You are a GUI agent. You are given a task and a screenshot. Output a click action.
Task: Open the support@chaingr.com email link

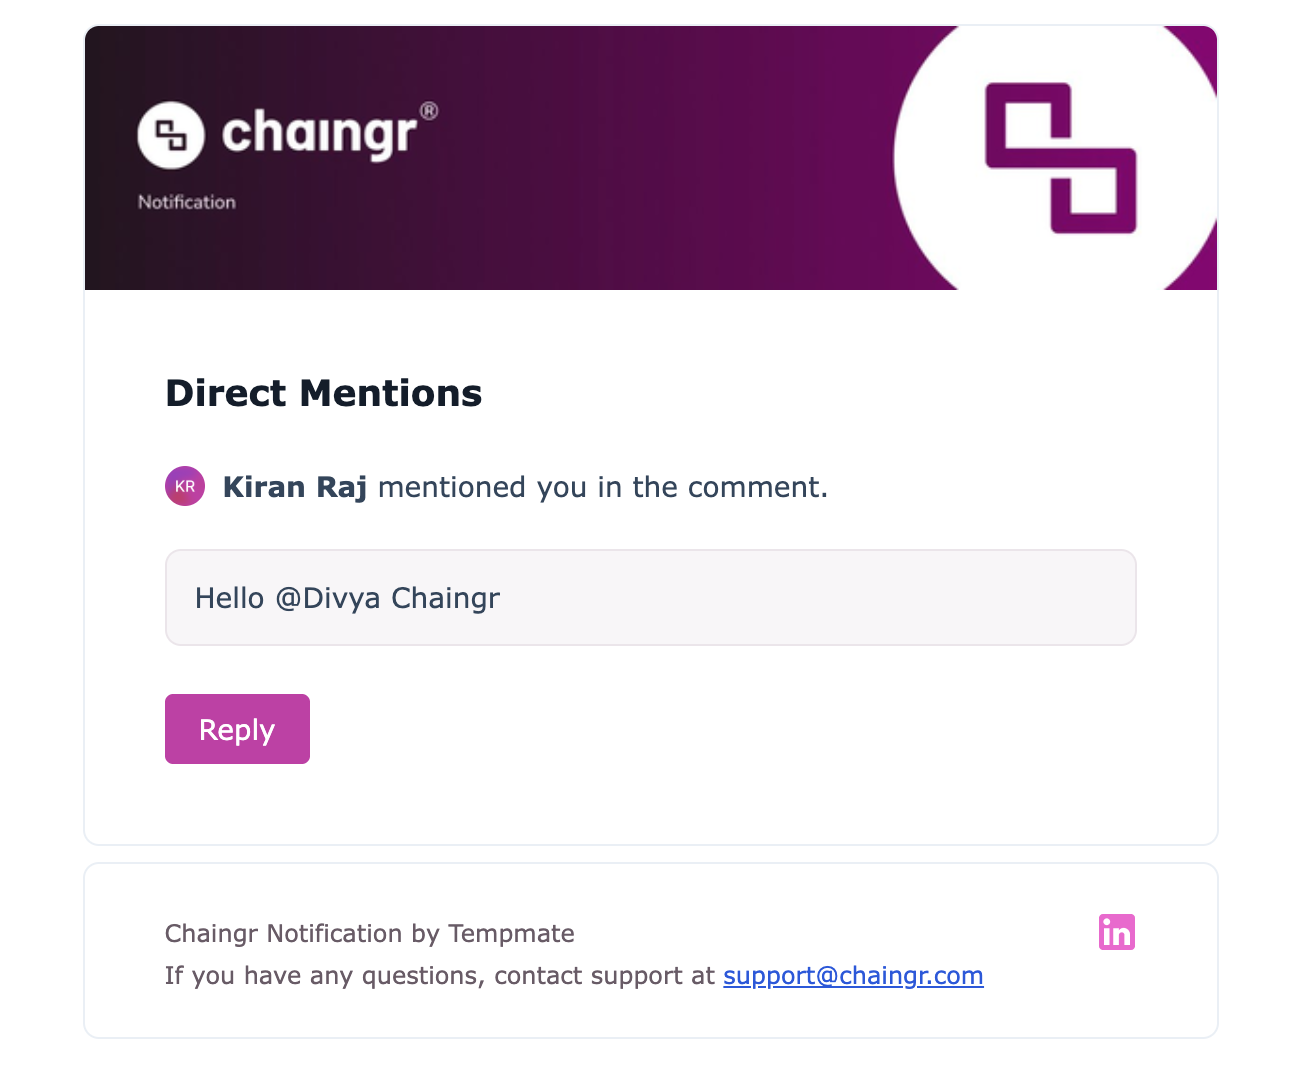(x=853, y=975)
